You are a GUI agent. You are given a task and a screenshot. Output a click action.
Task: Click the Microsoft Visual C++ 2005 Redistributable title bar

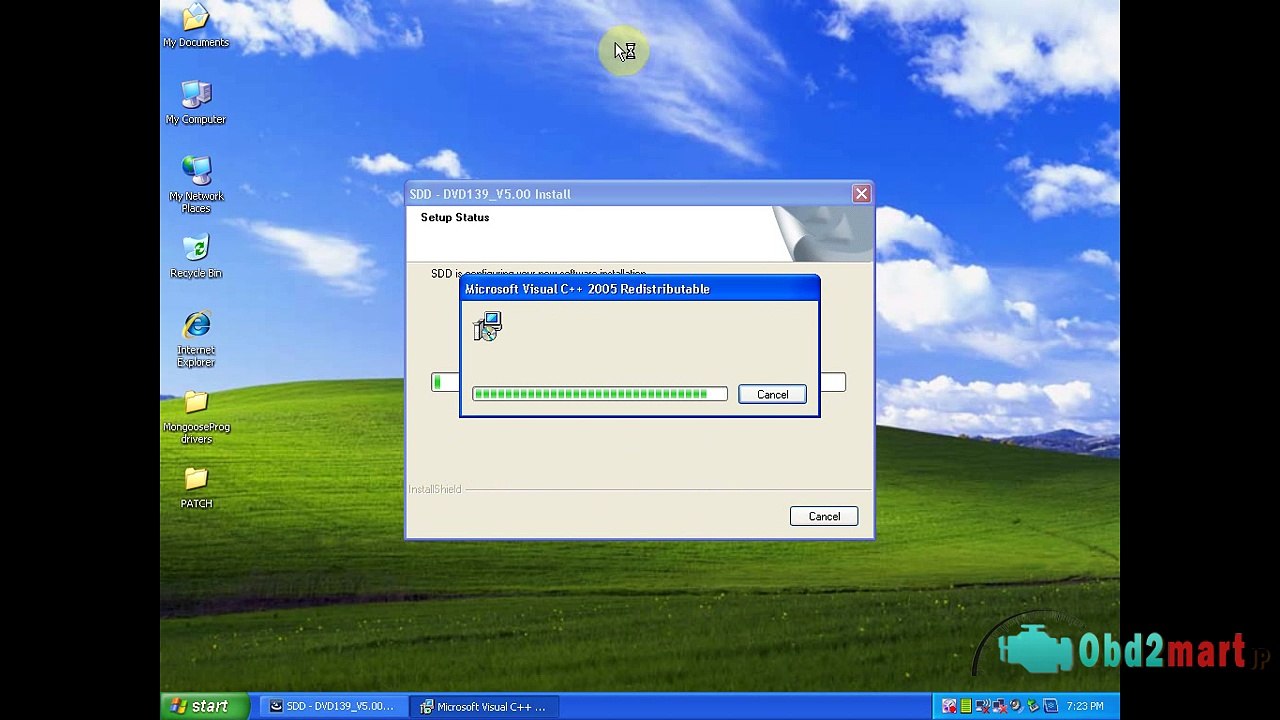point(640,289)
